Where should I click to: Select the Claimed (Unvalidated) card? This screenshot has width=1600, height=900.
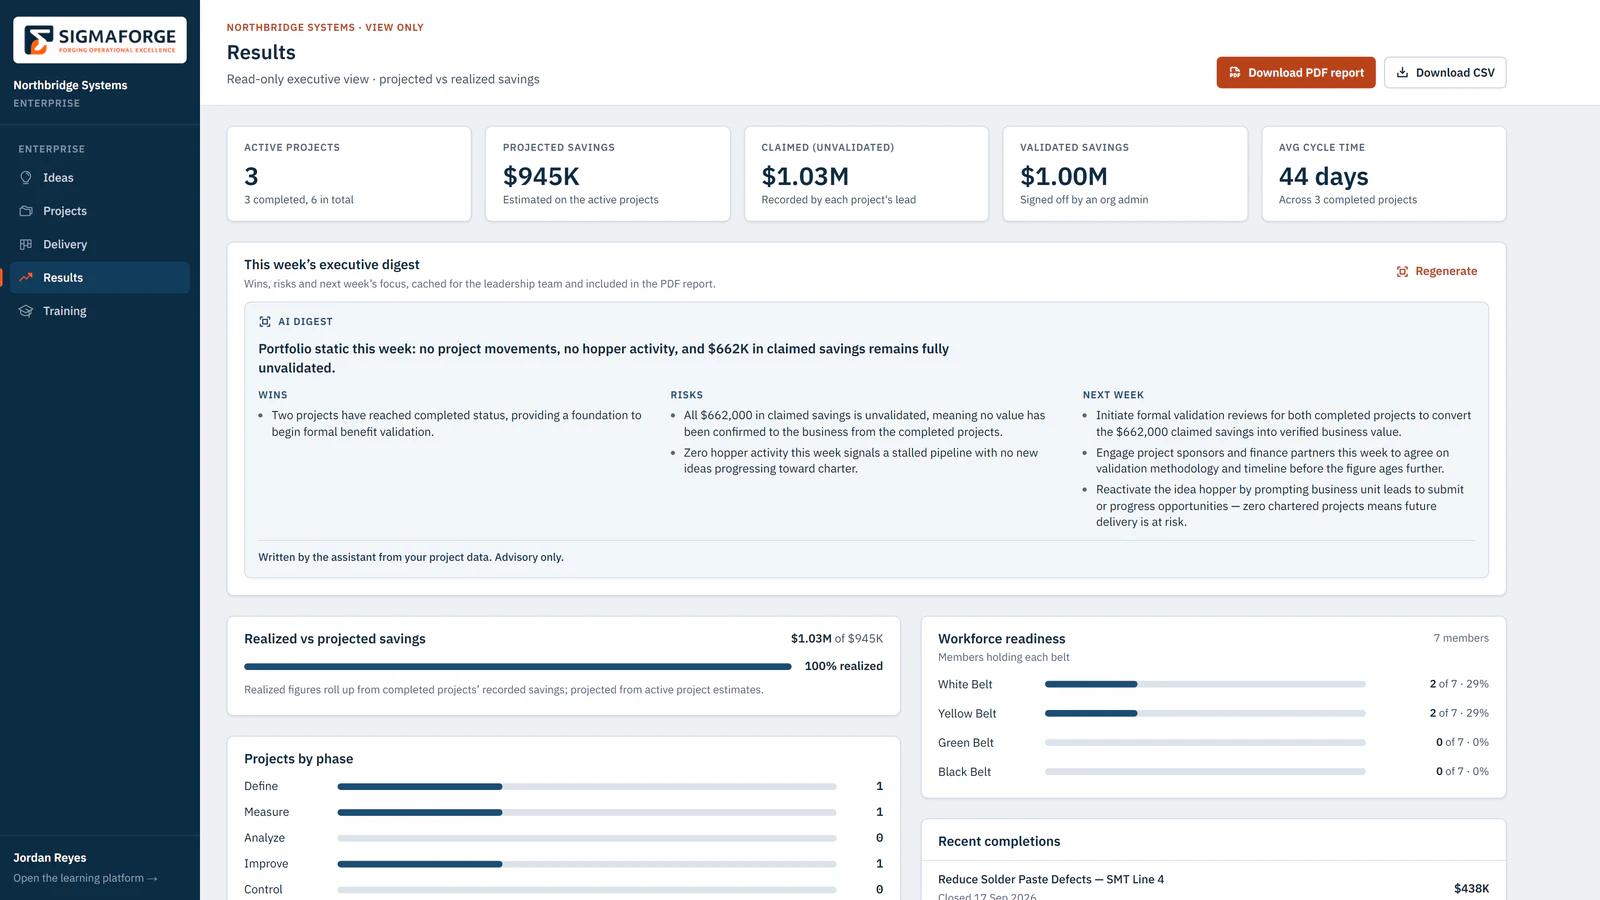point(866,174)
